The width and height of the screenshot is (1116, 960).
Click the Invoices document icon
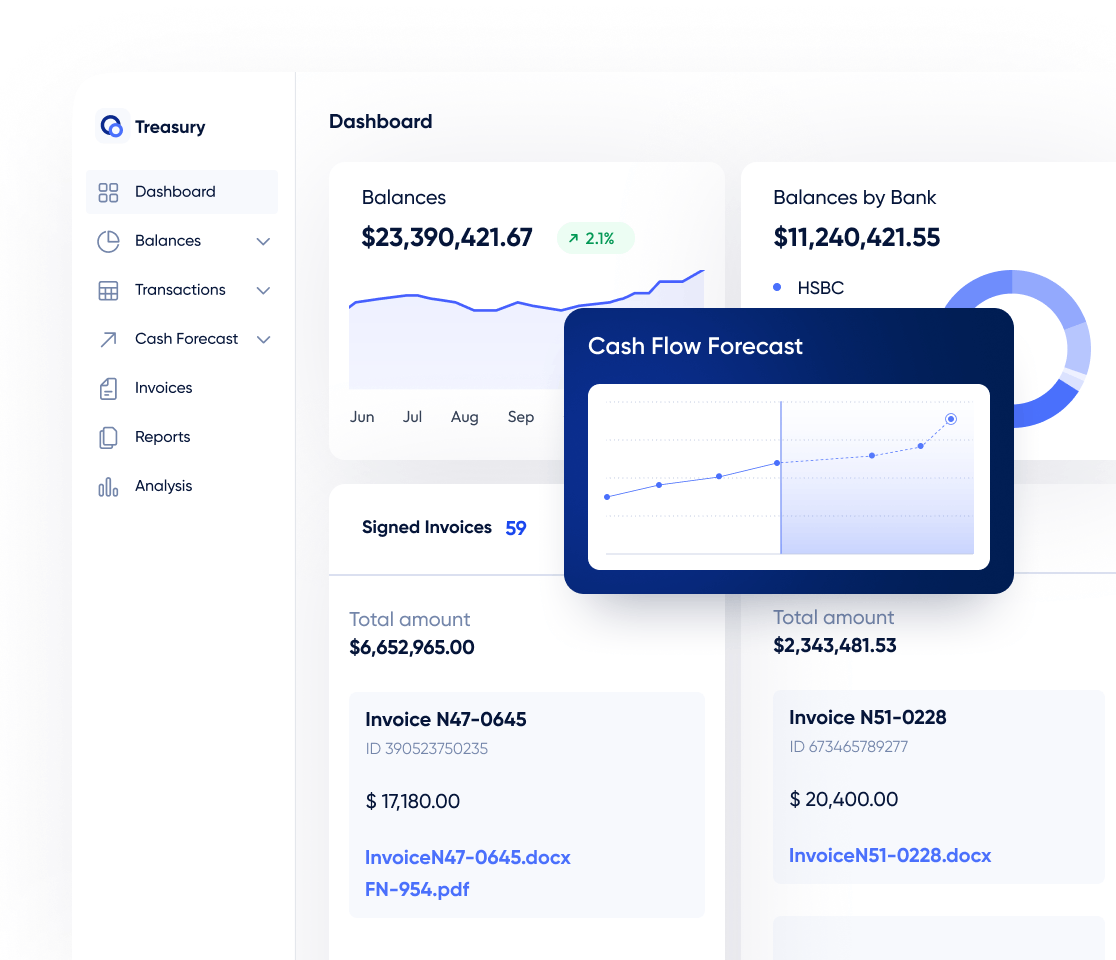pos(108,389)
